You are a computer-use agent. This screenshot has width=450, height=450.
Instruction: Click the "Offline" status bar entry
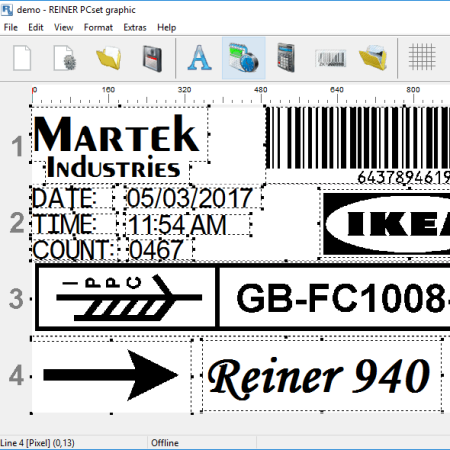pyautogui.click(x=165, y=443)
